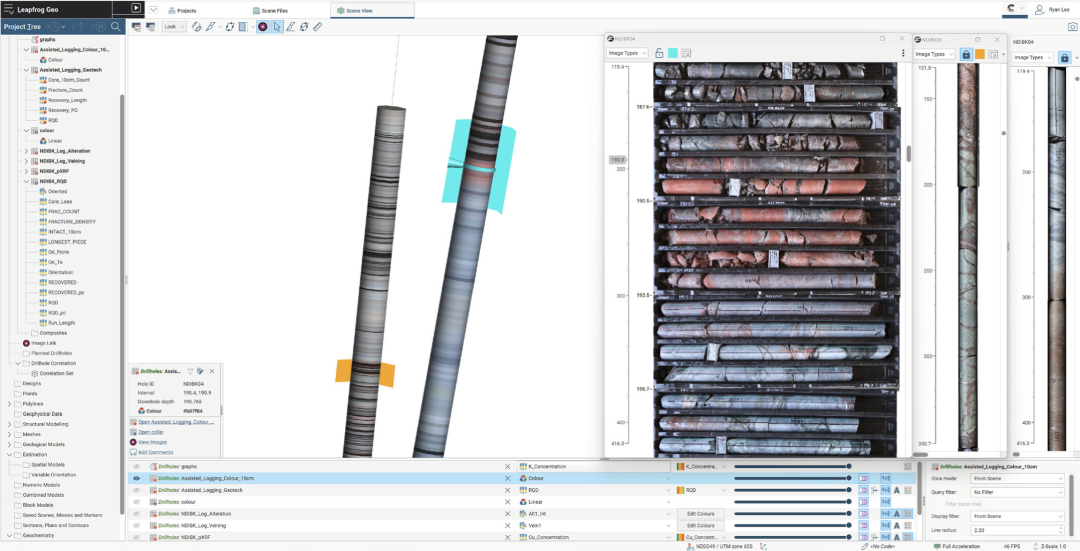Take a screenshot with the camera icon

(x=1072, y=27)
